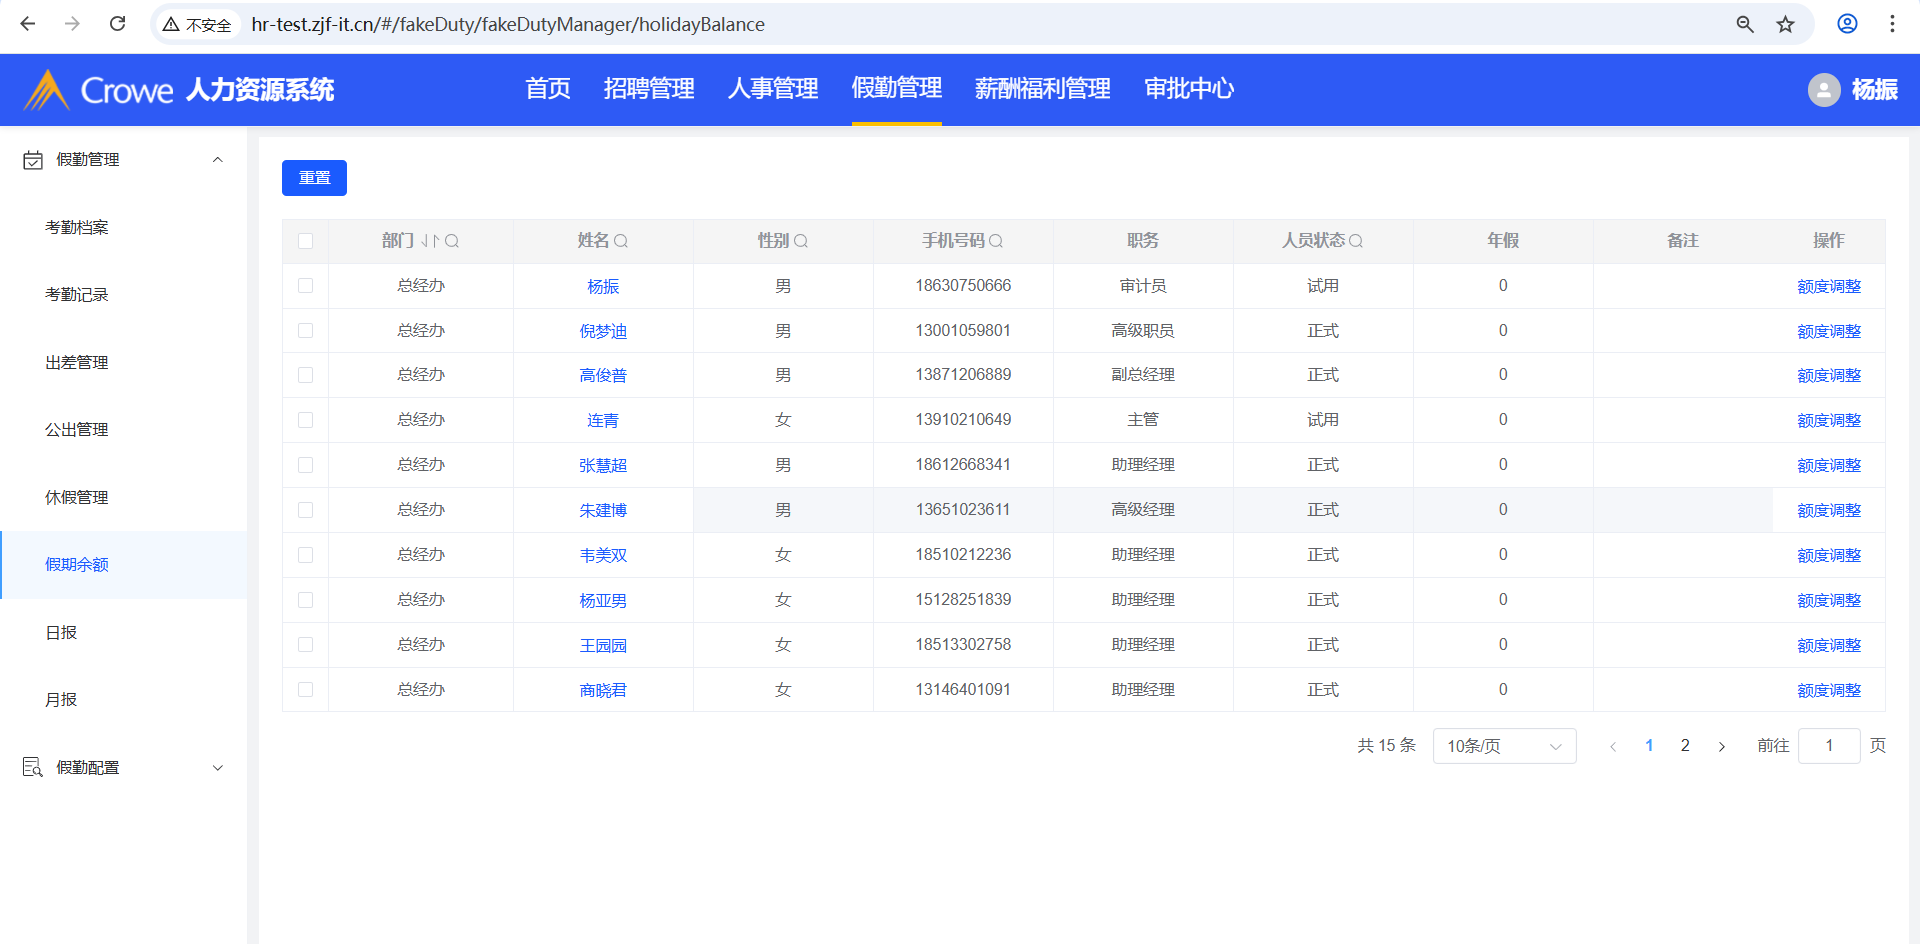
Task: Click the sort icon in 部门 column header
Action: coord(430,241)
